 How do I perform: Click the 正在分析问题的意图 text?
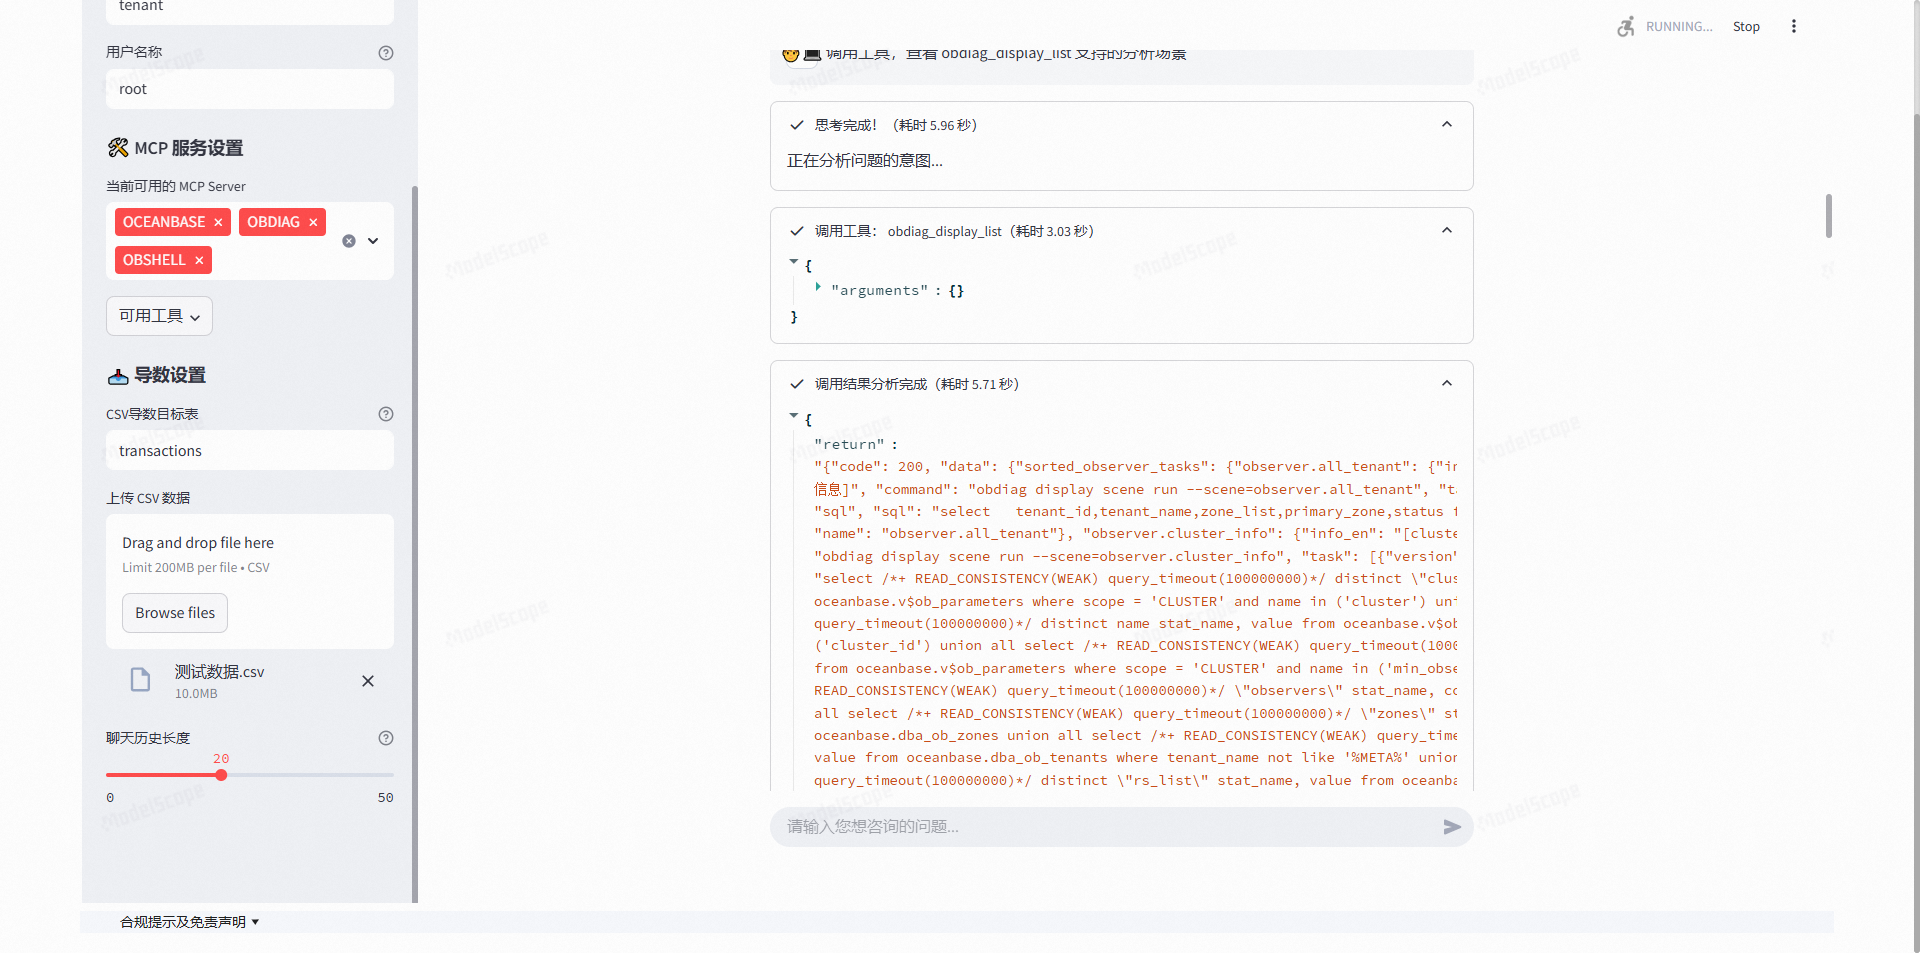tap(865, 161)
